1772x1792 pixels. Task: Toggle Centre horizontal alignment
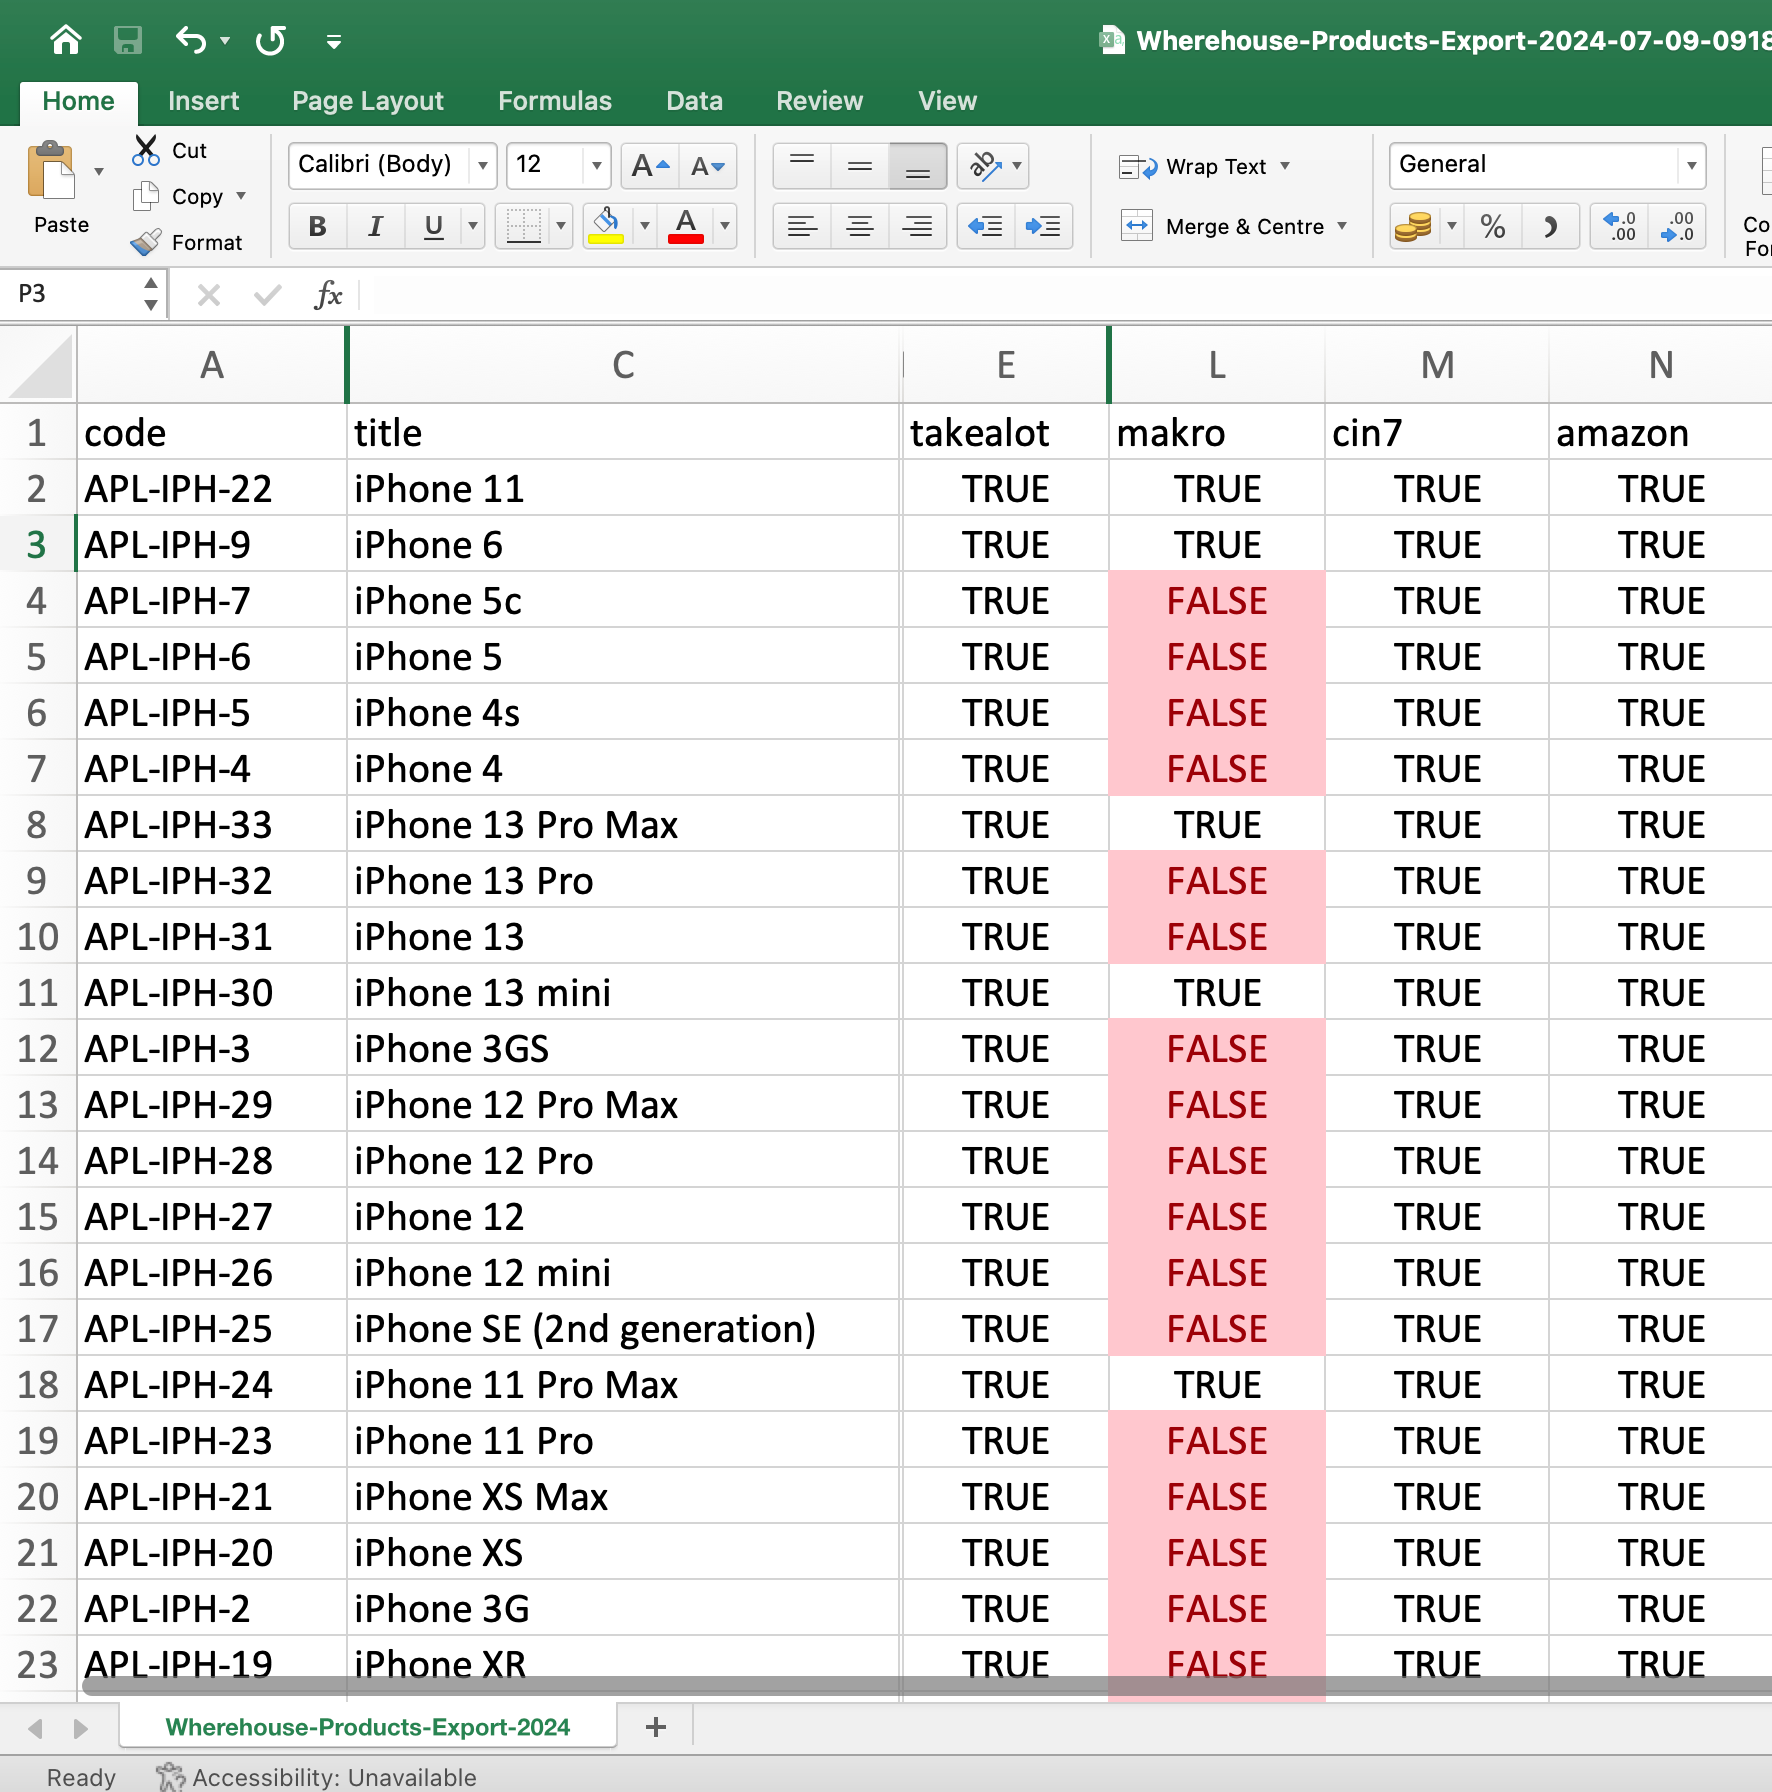tap(860, 226)
